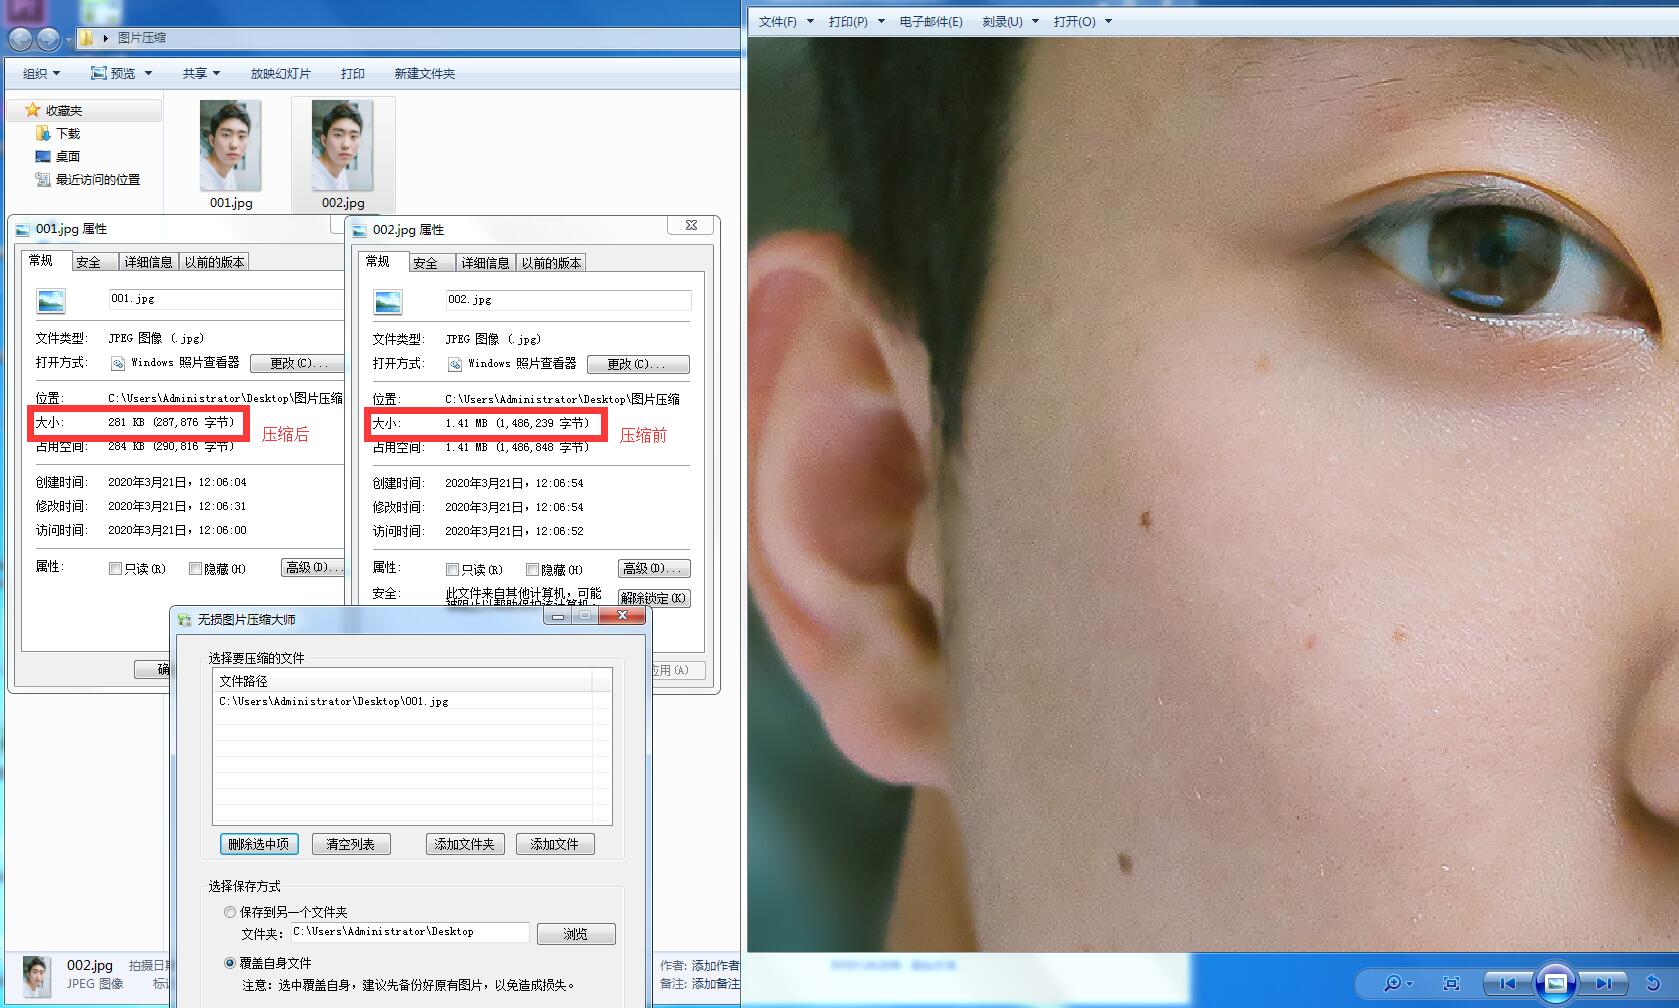
Task: Expand the 组织 dropdown in Explorer toolbar
Action: [x=41, y=73]
